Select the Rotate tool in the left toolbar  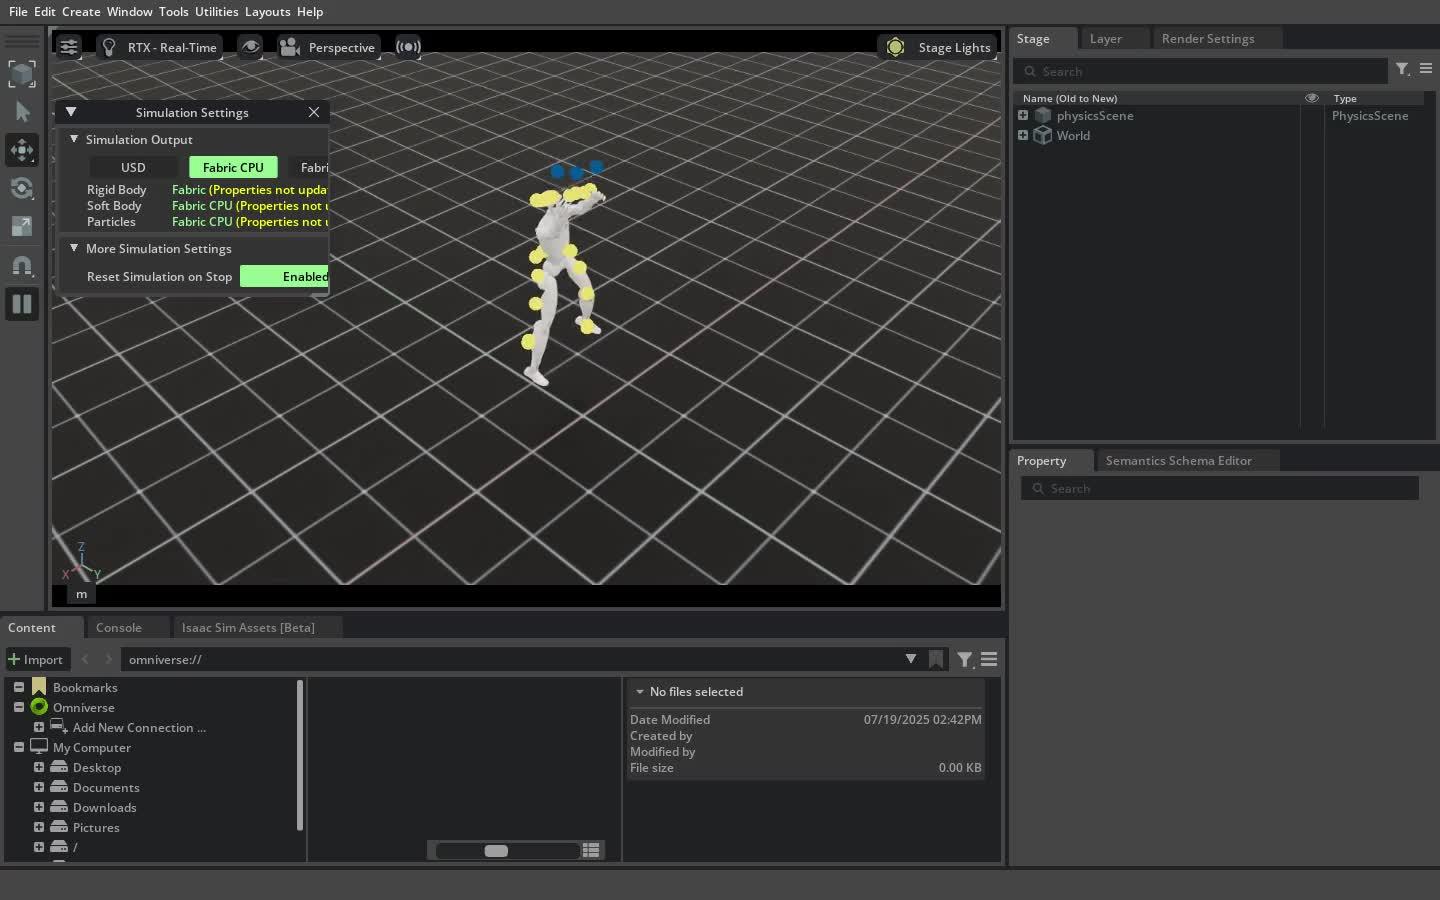(22, 188)
